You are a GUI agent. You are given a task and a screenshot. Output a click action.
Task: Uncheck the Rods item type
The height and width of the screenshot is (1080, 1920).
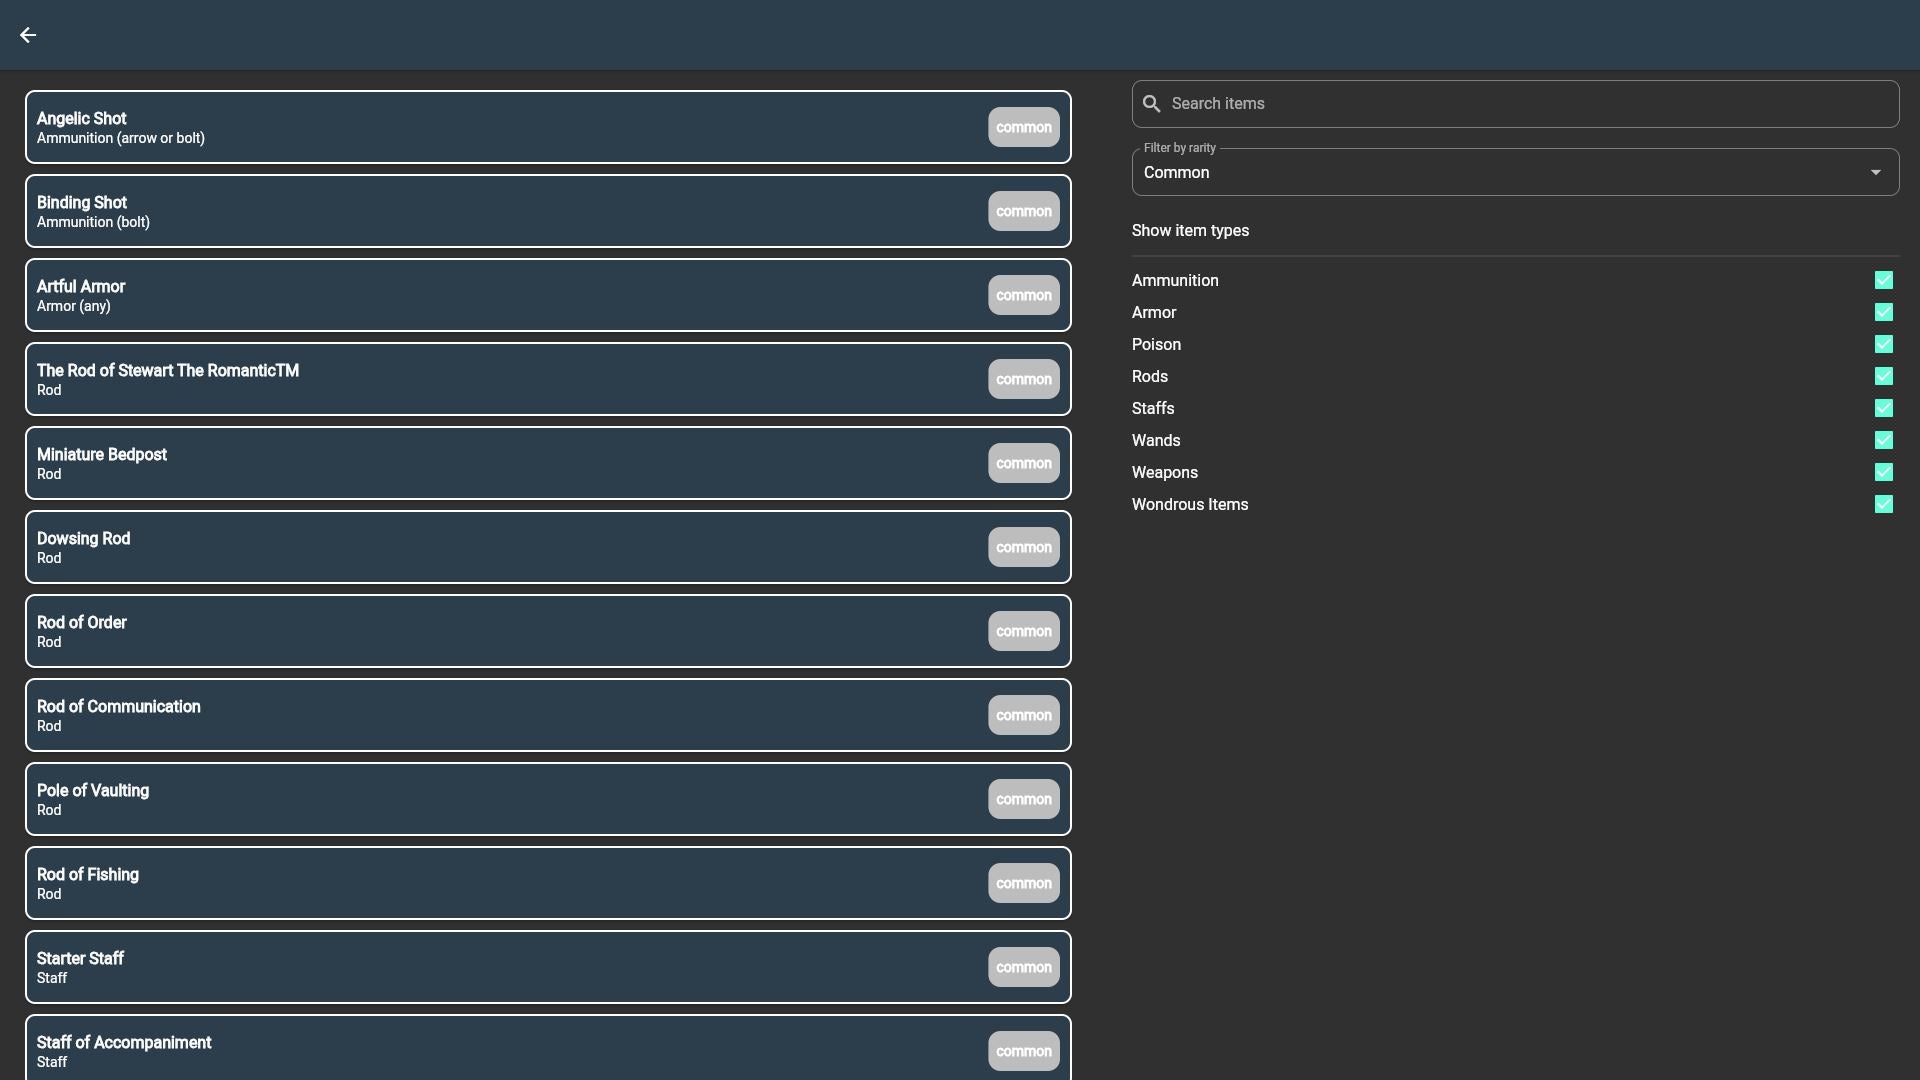[1883, 377]
